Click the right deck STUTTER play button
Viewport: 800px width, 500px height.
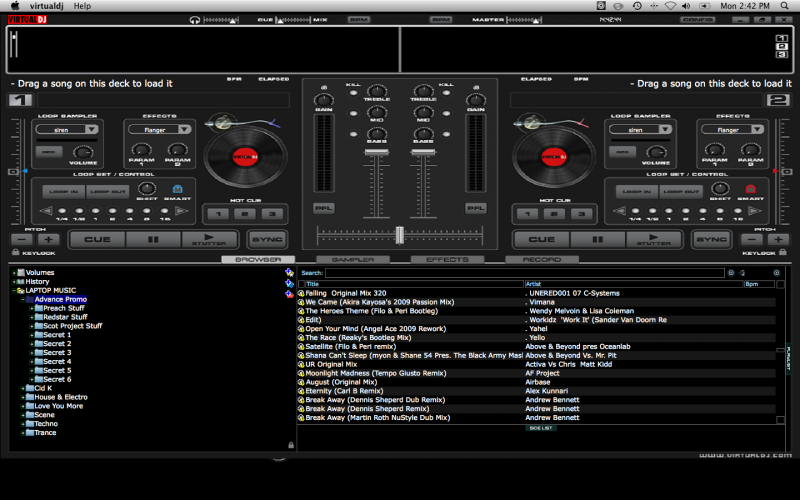pyautogui.click(x=653, y=240)
